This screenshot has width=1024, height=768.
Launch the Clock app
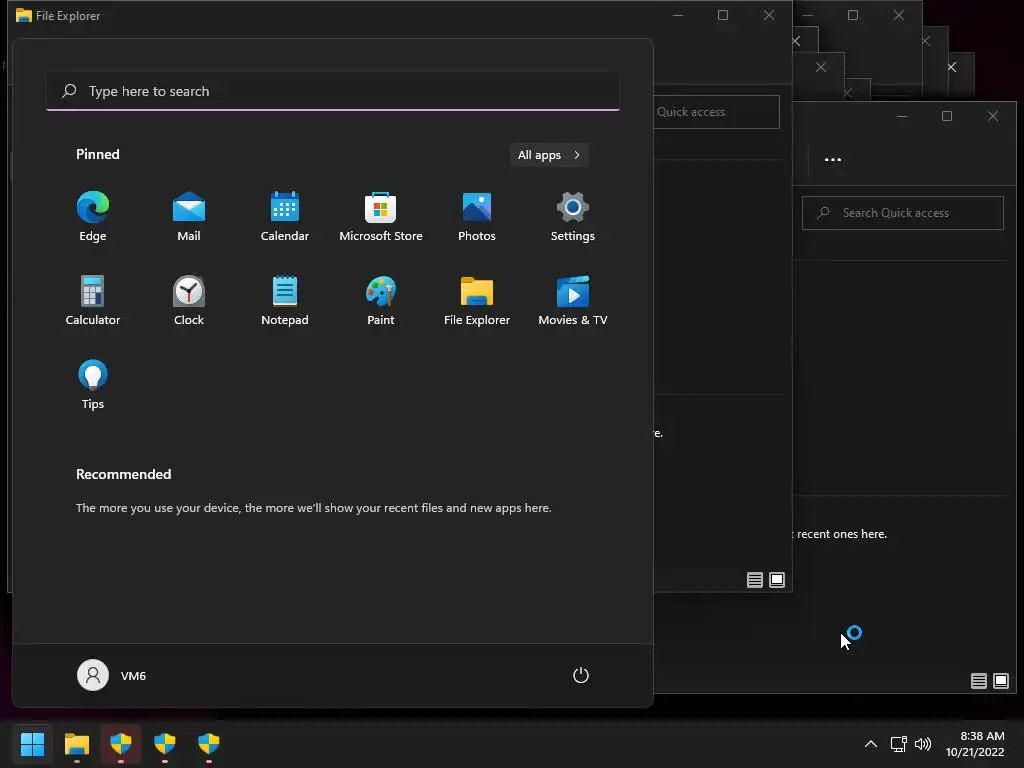tap(189, 300)
